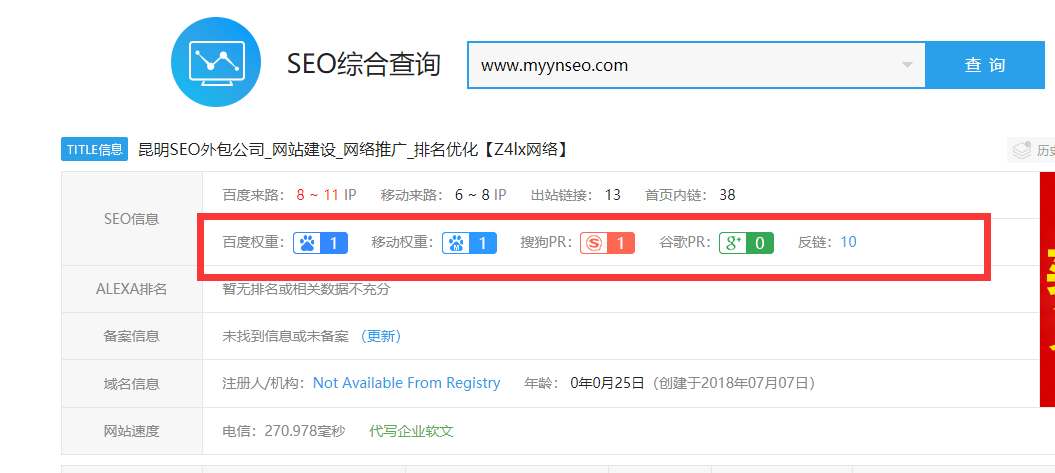Image resolution: width=1055 pixels, height=473 pixels.
Task: Click the 查询 search button
Action: pyautogui.click(x=985, y=65)
